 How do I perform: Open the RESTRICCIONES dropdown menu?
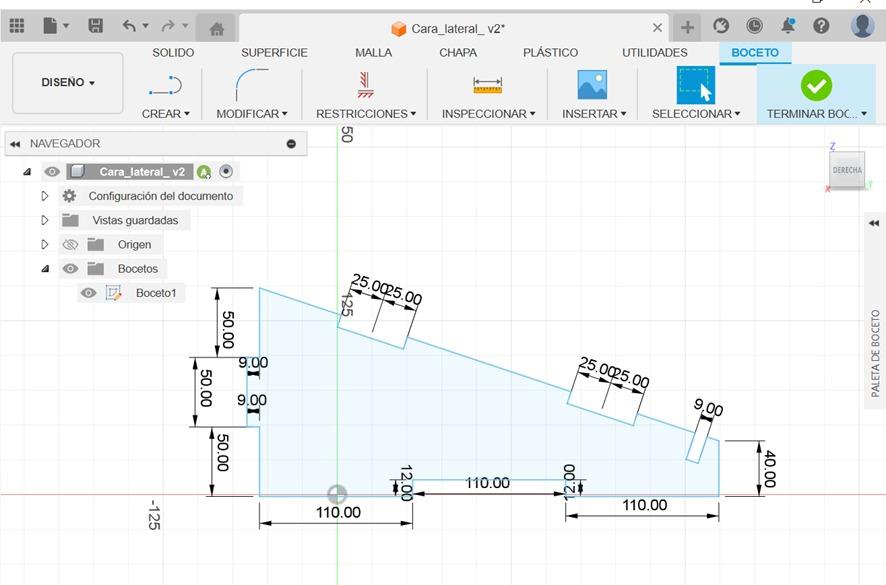pyautogui.click(x=366, y=114)
